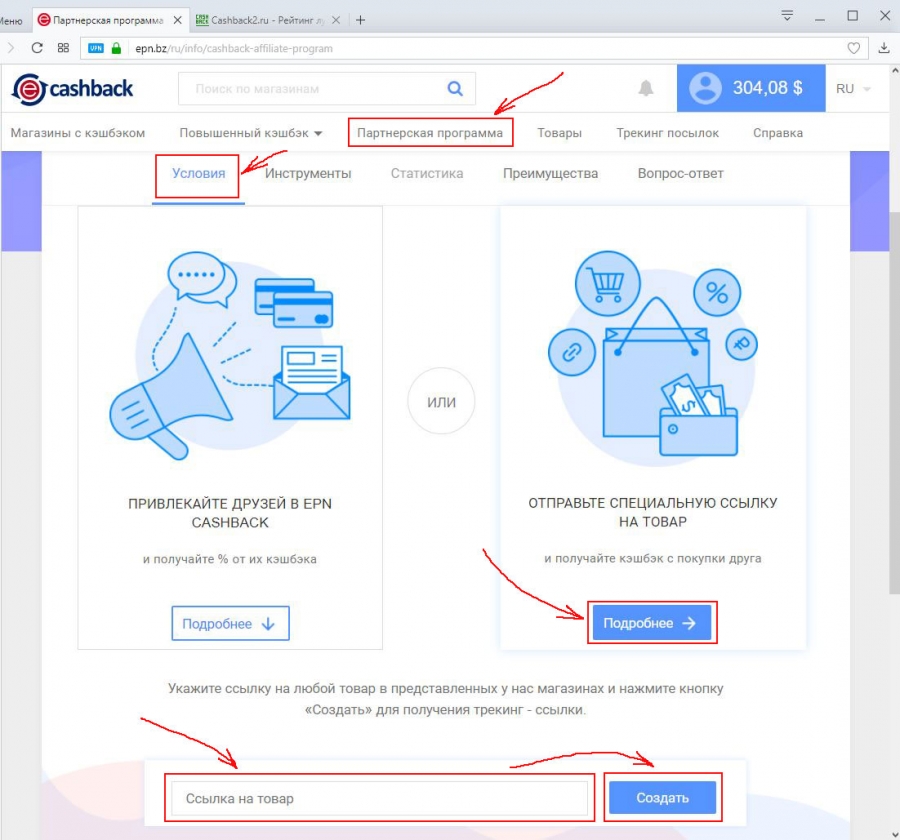Open notifications bell

(x=646, y=88)
